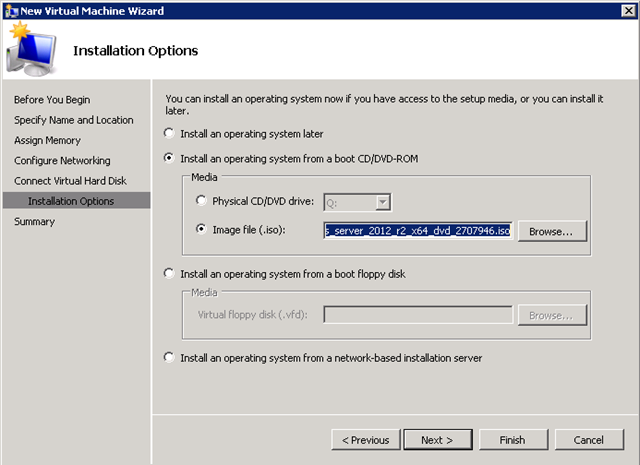Click the ISO image file path field

tap(418, 231)
